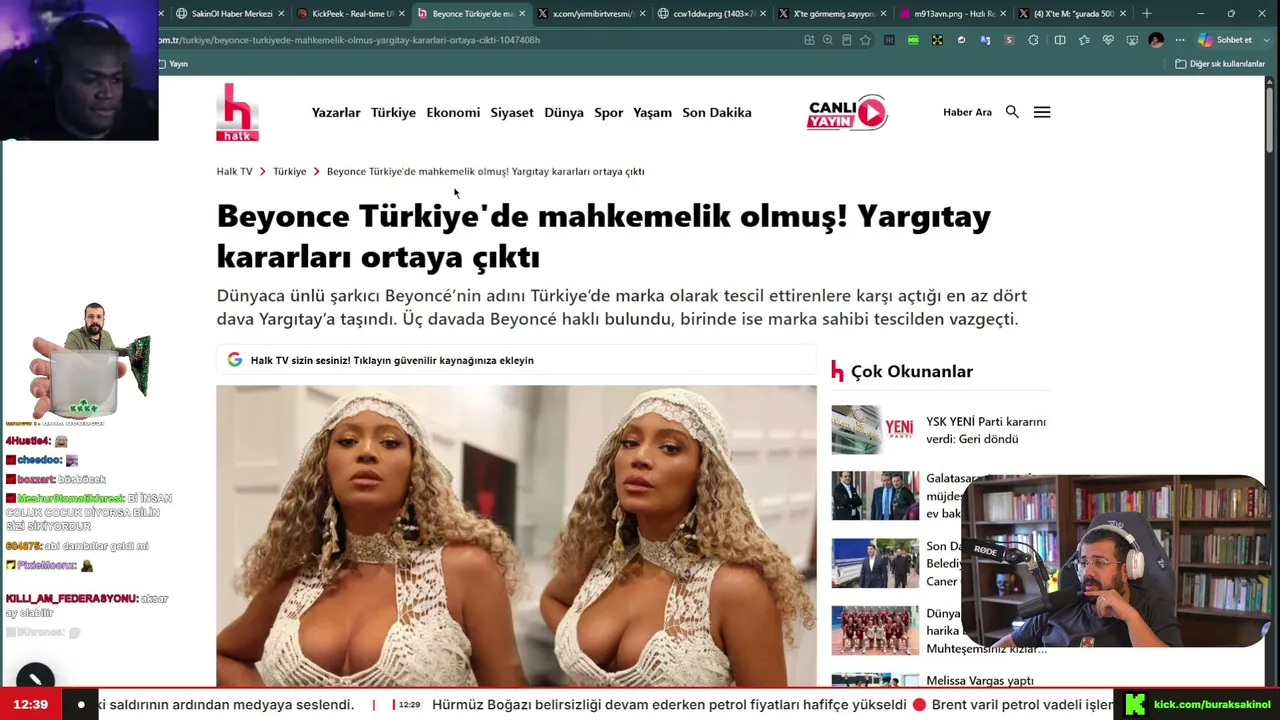
Task: Open the browser essentials heart icon
Action: (x=1108, y=40)
